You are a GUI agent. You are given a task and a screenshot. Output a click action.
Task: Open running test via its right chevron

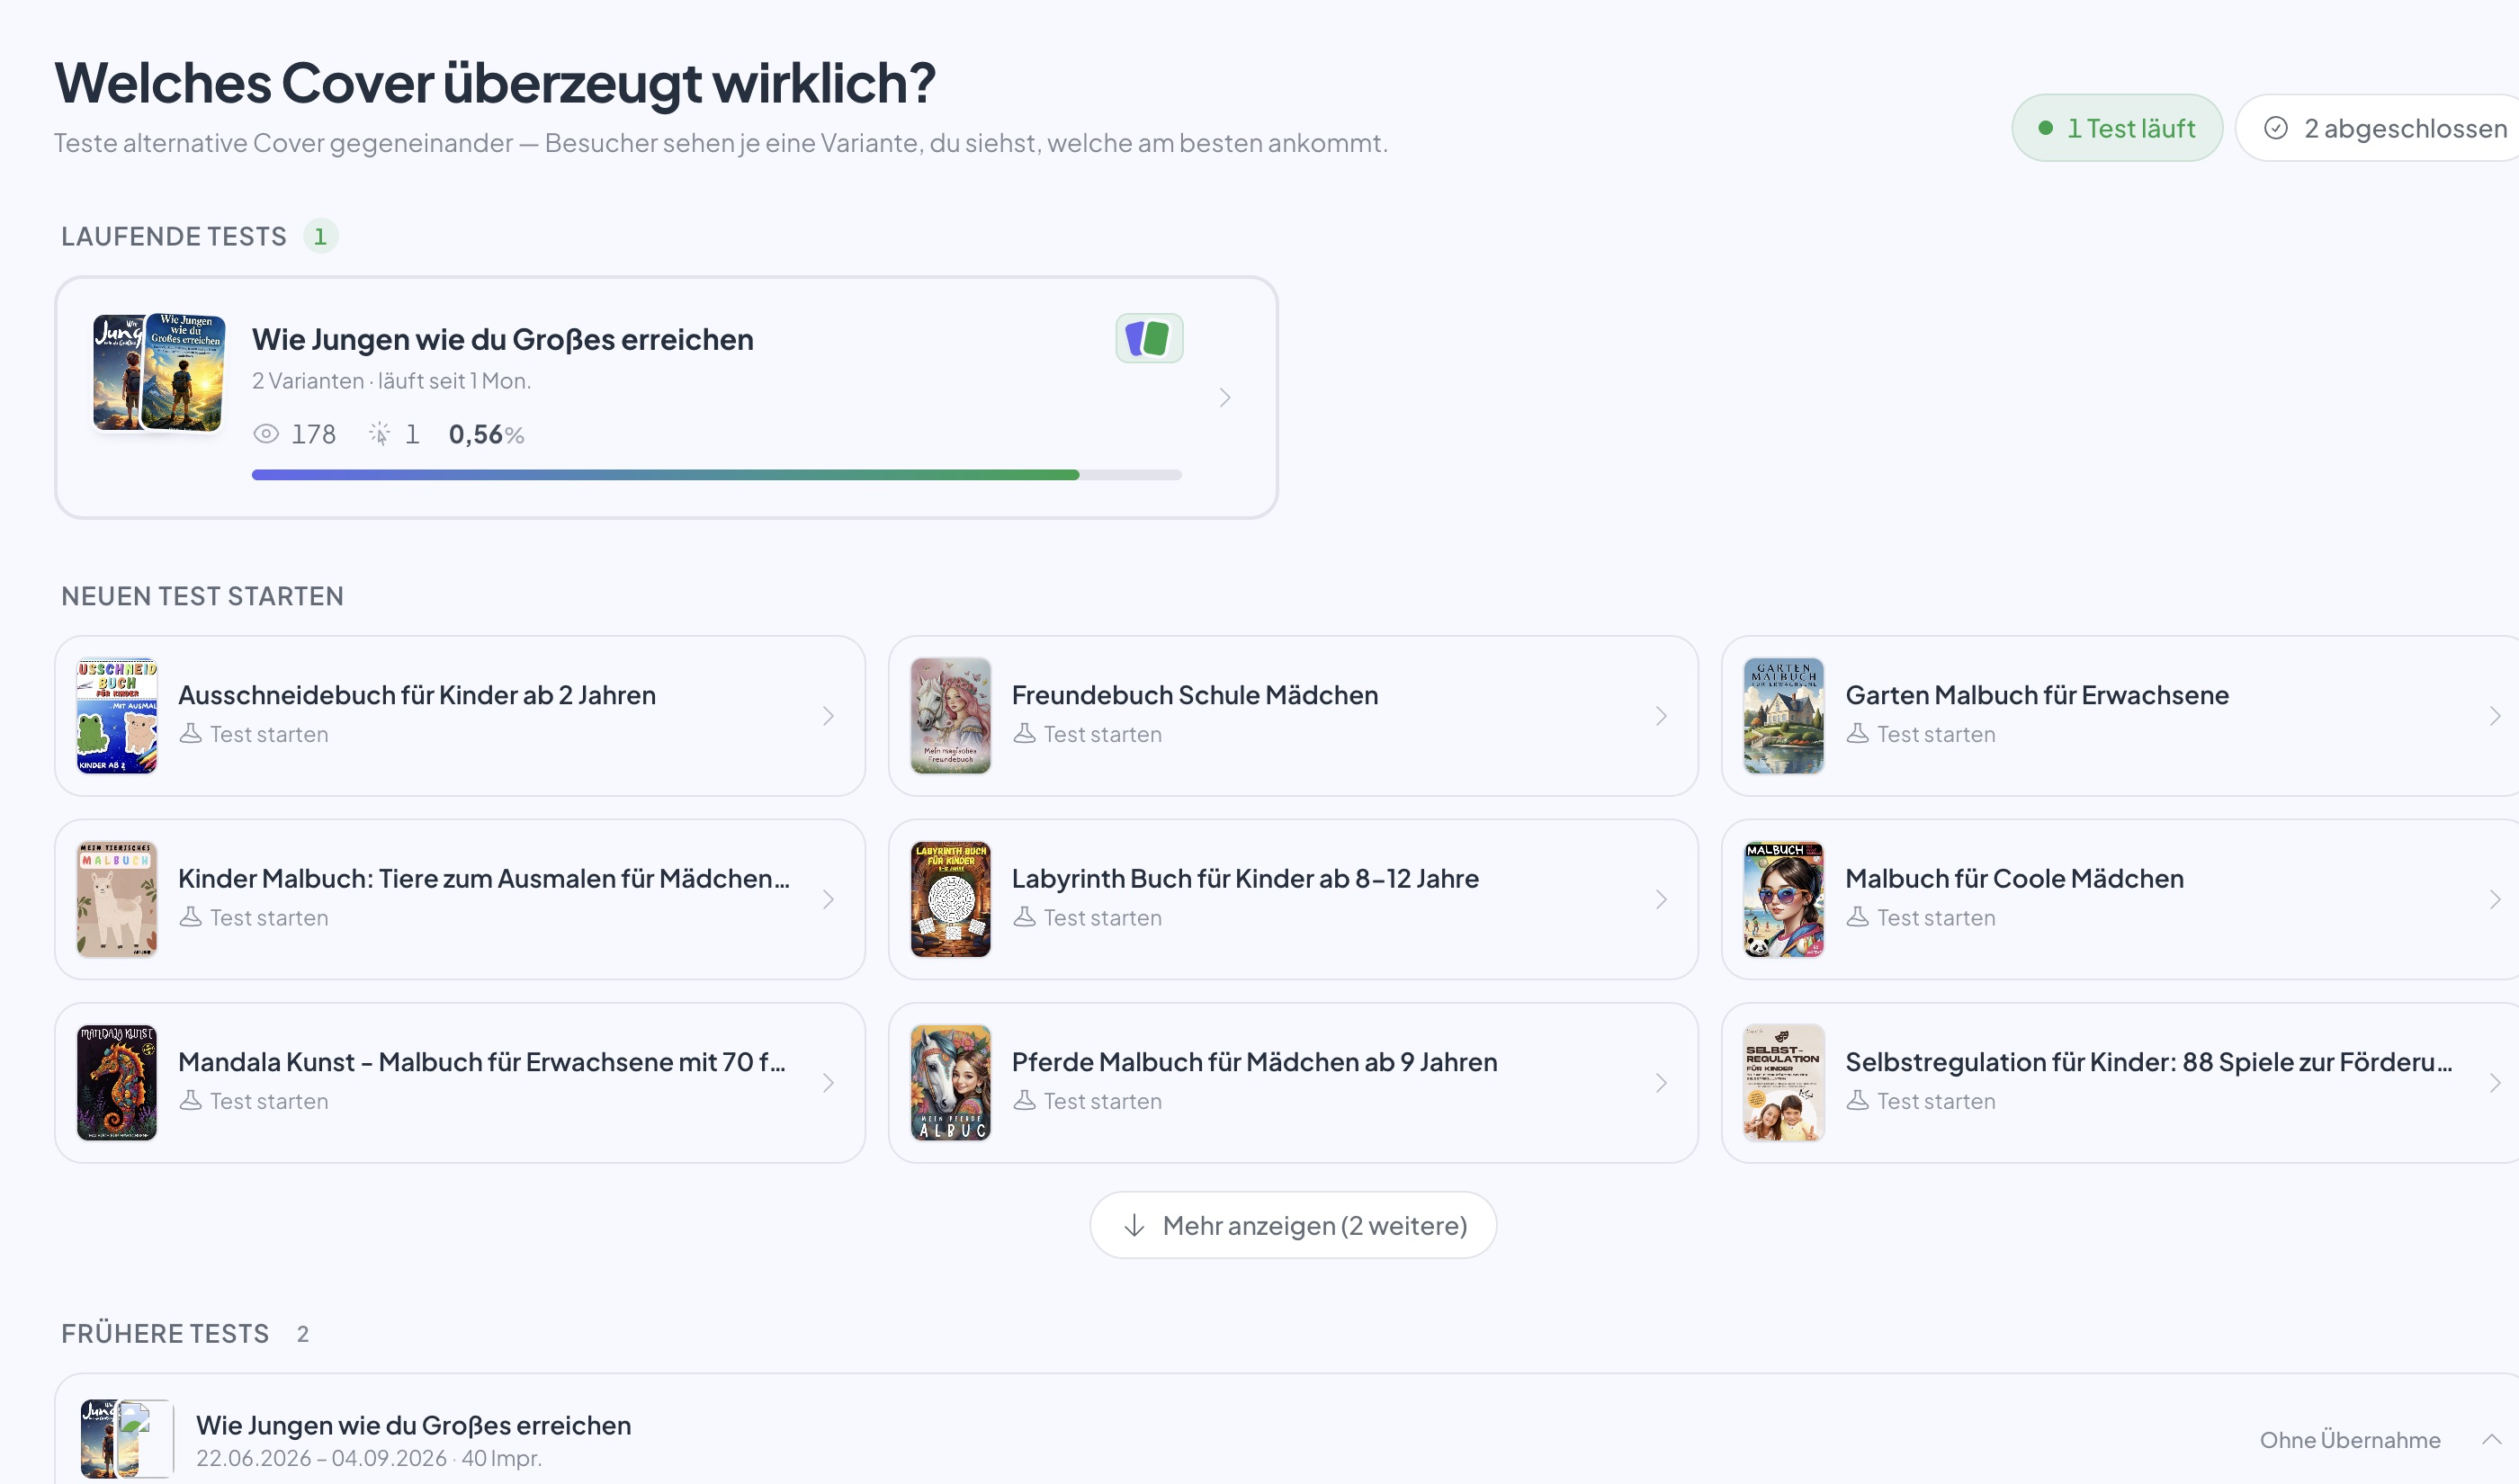[x=1225, y=398]
